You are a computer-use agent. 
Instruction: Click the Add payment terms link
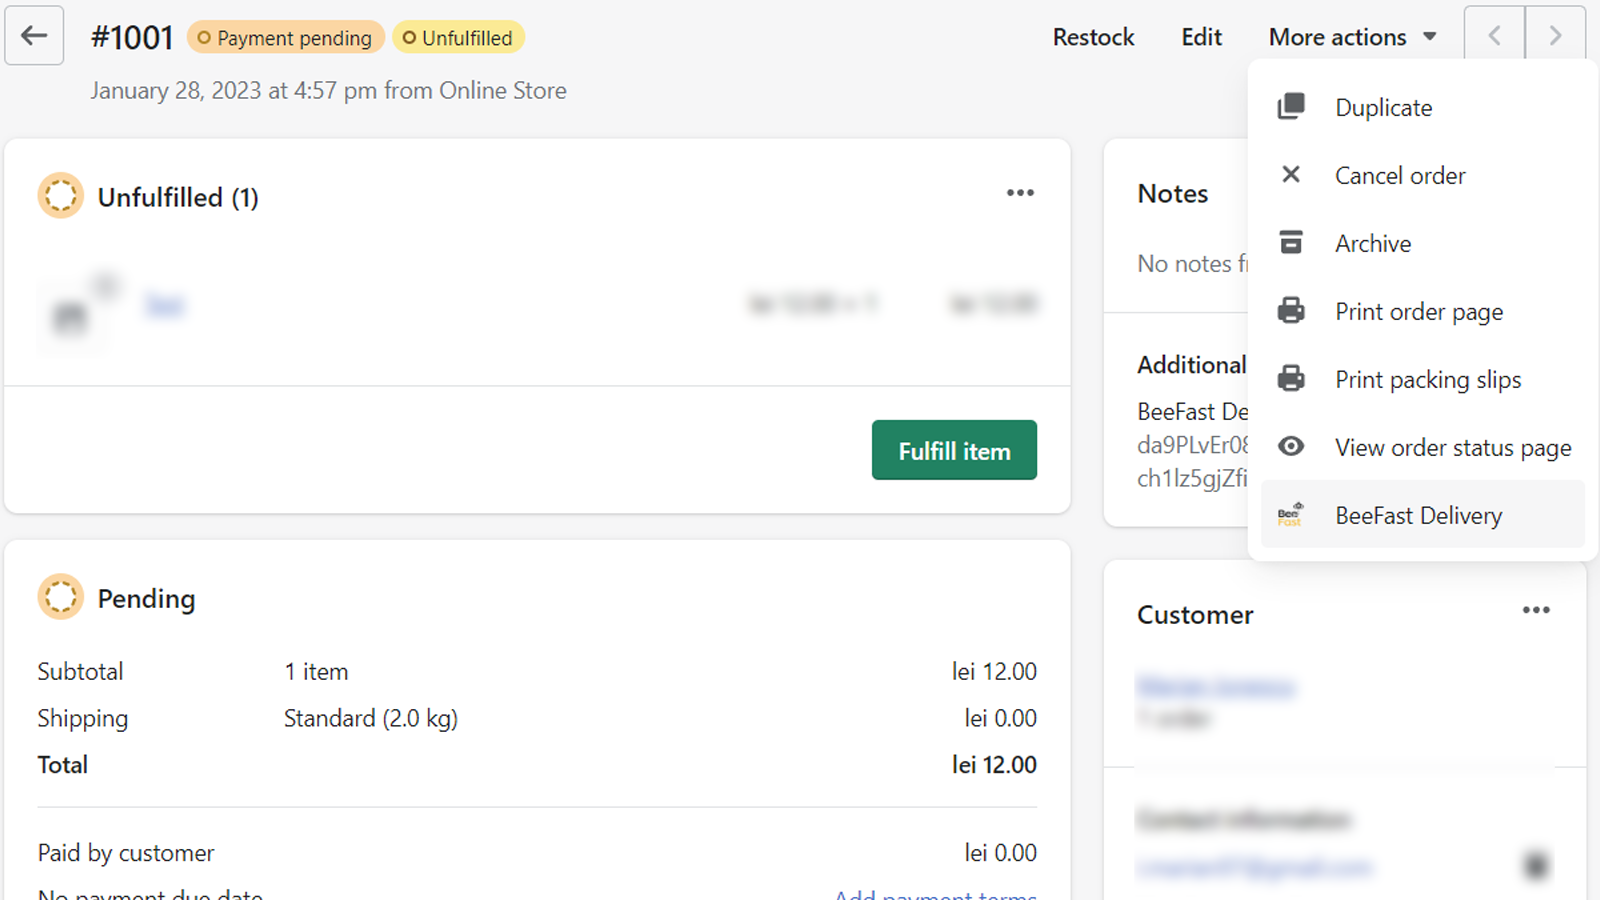pyautogui.click(x=935, y=893)
